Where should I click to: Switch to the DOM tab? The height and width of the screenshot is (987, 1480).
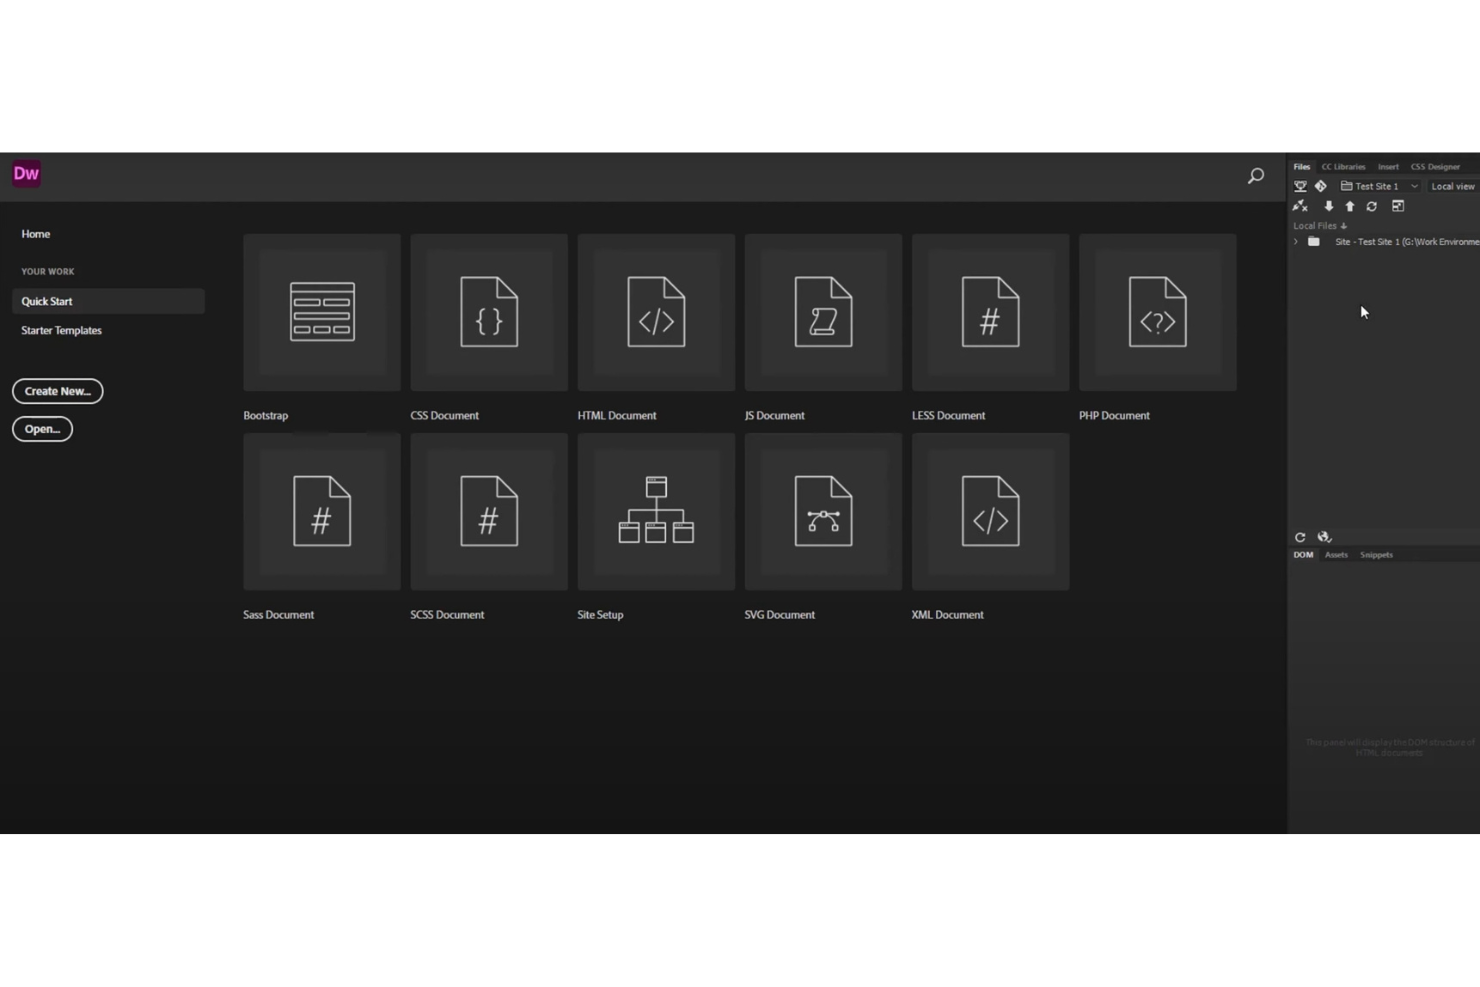coord(1303,555)
